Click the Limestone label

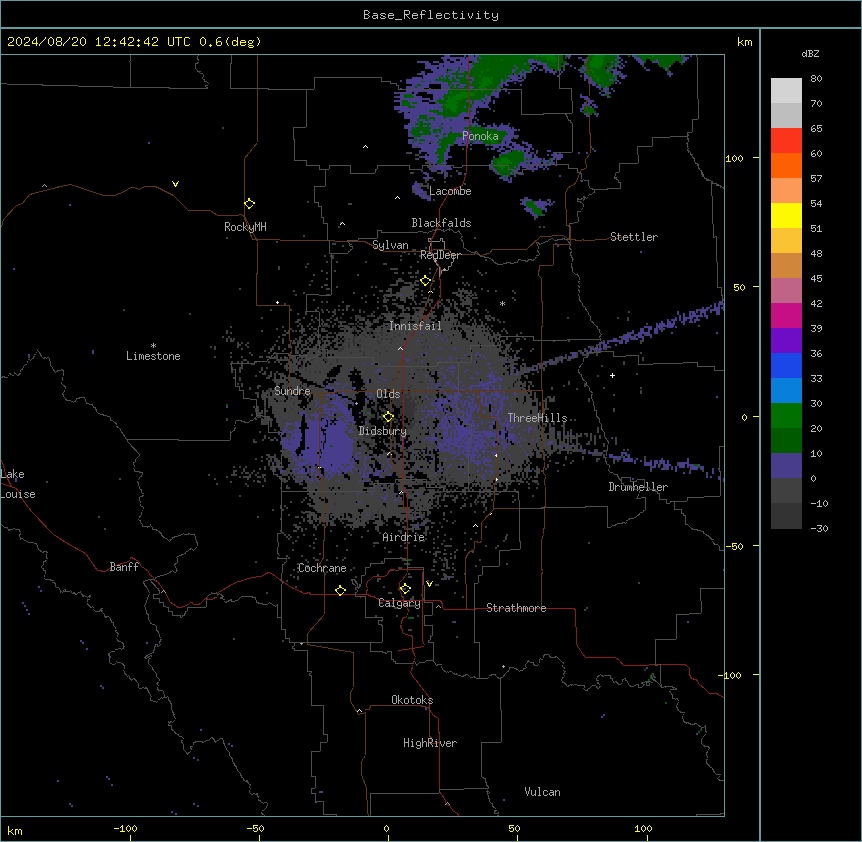point(153,356)
